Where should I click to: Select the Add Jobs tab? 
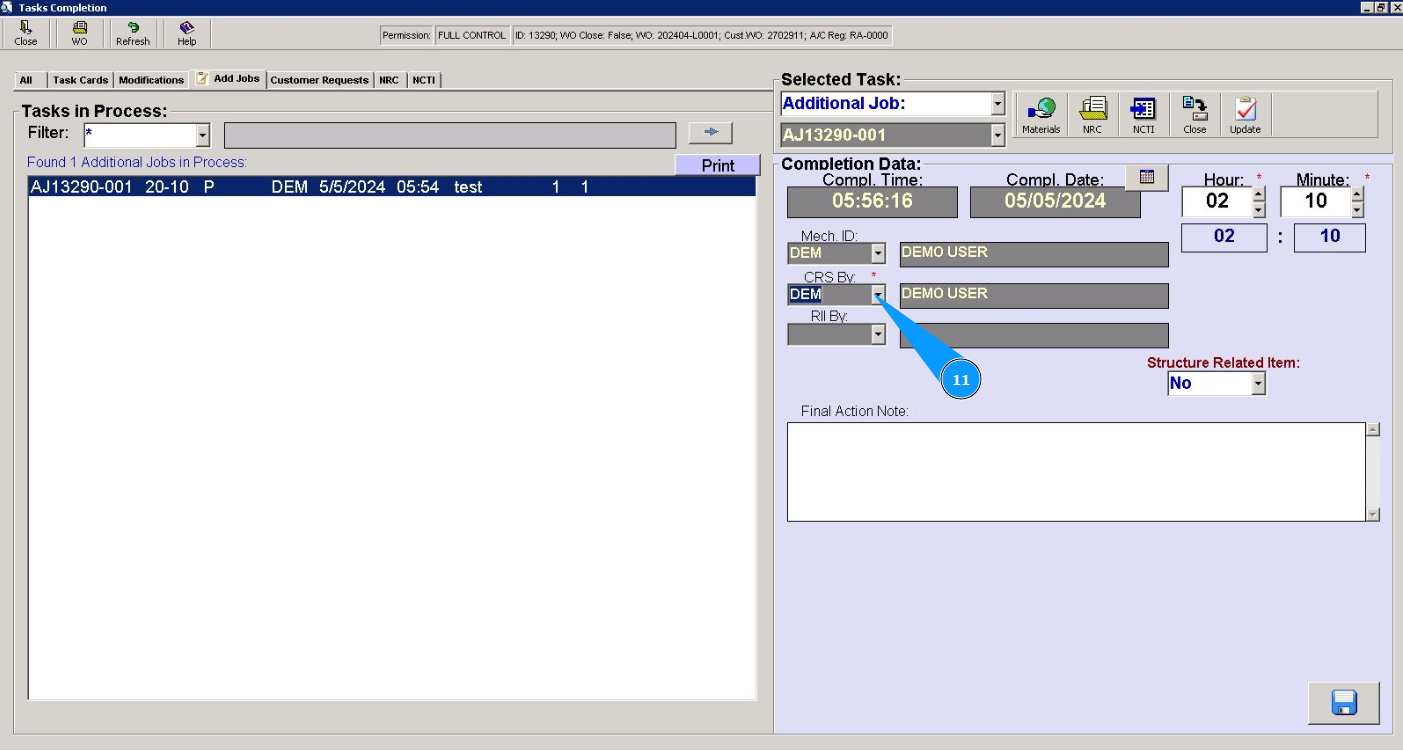(x=228, y=78)
